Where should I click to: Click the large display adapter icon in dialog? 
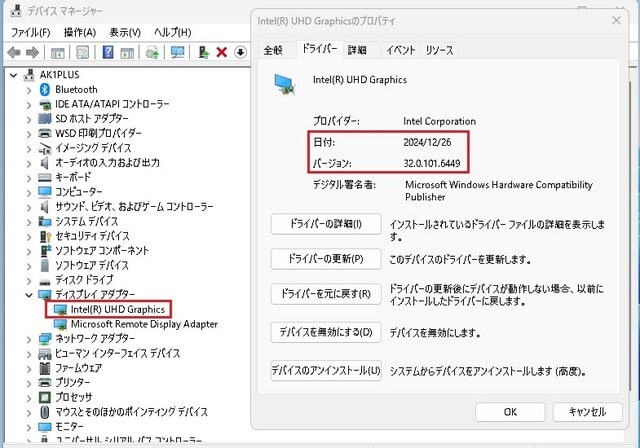tap(285, 84)
